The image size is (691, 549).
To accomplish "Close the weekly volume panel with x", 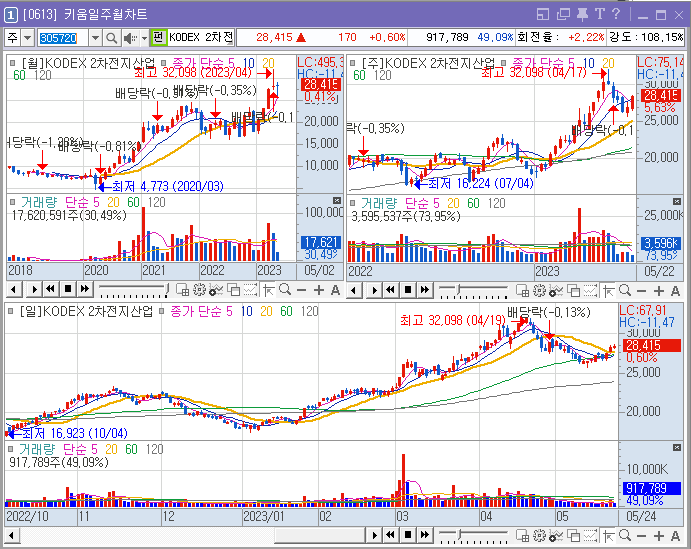I will coord(677,201).
